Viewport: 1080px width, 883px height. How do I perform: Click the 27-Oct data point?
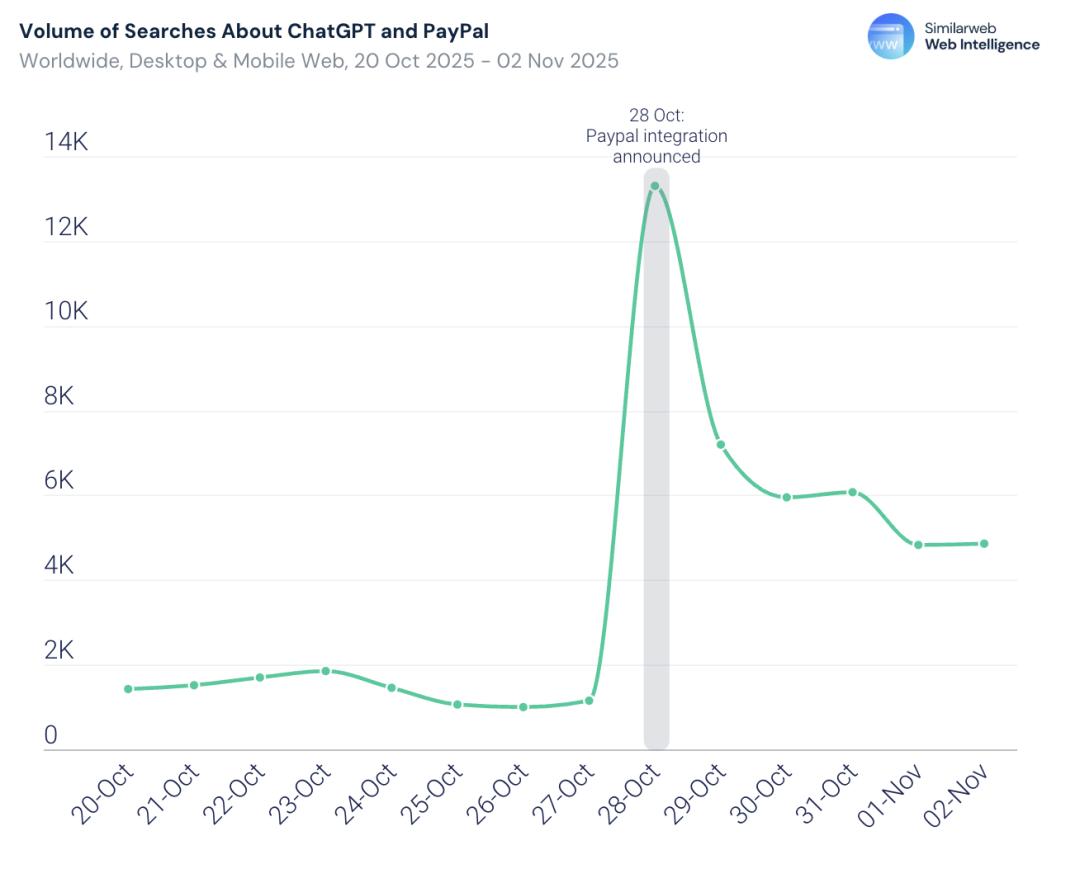tap(589, 700)
